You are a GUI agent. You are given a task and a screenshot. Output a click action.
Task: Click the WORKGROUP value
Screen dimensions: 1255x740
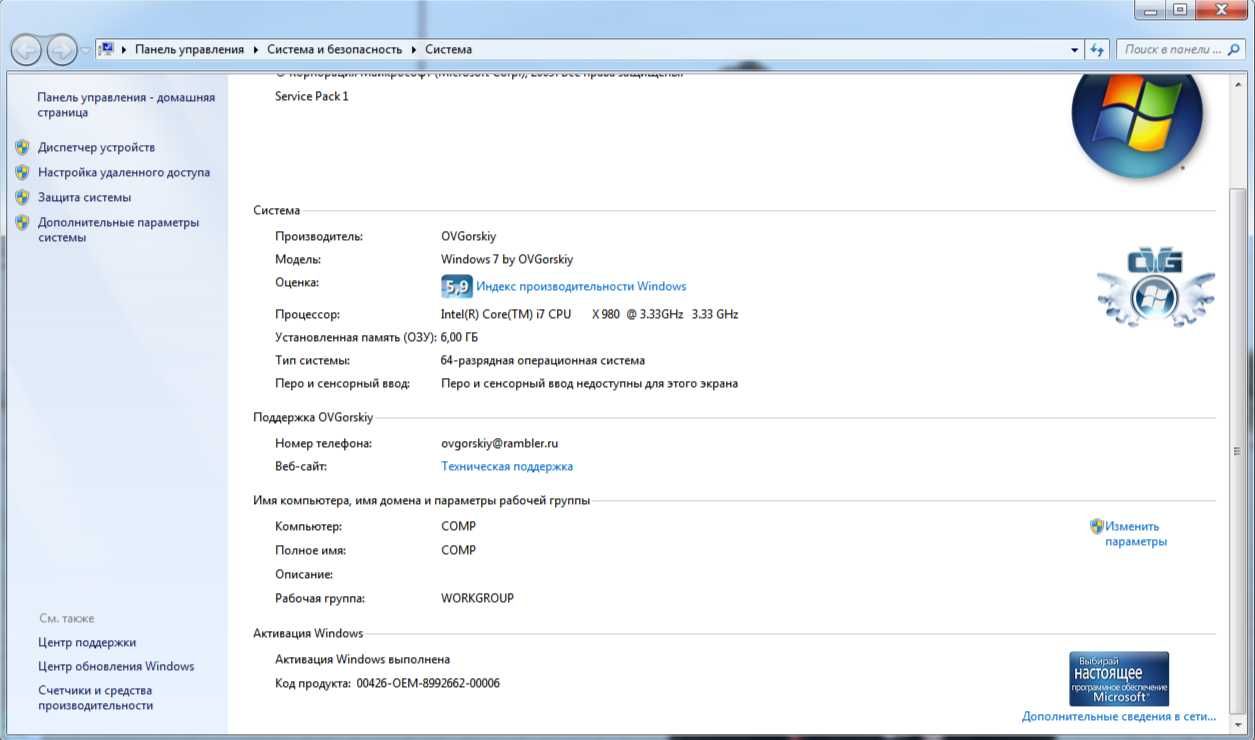477,598
